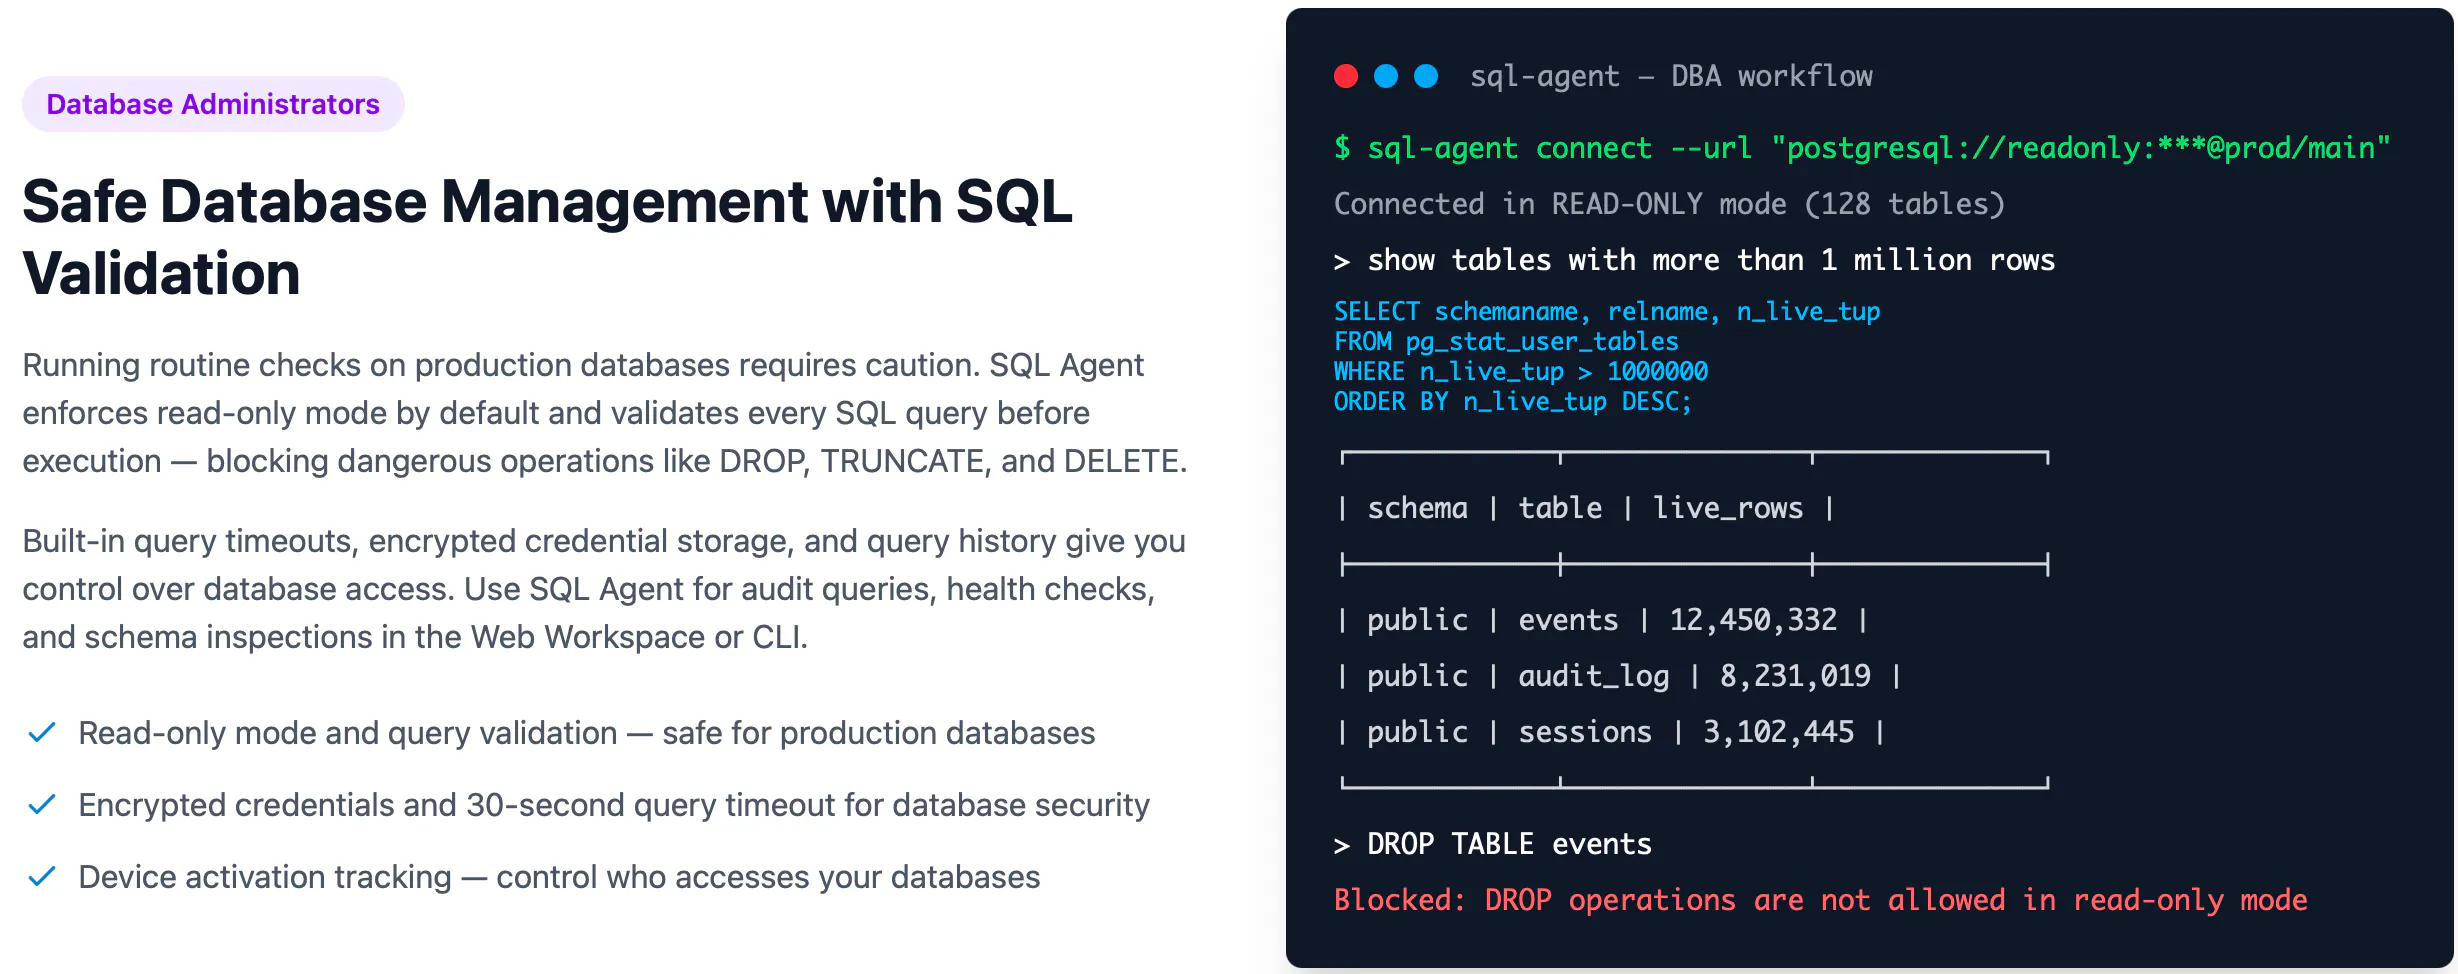Click the Database Administrators badge
The width and height of the screenshot is (2458, 974).
tap(213, 104)
